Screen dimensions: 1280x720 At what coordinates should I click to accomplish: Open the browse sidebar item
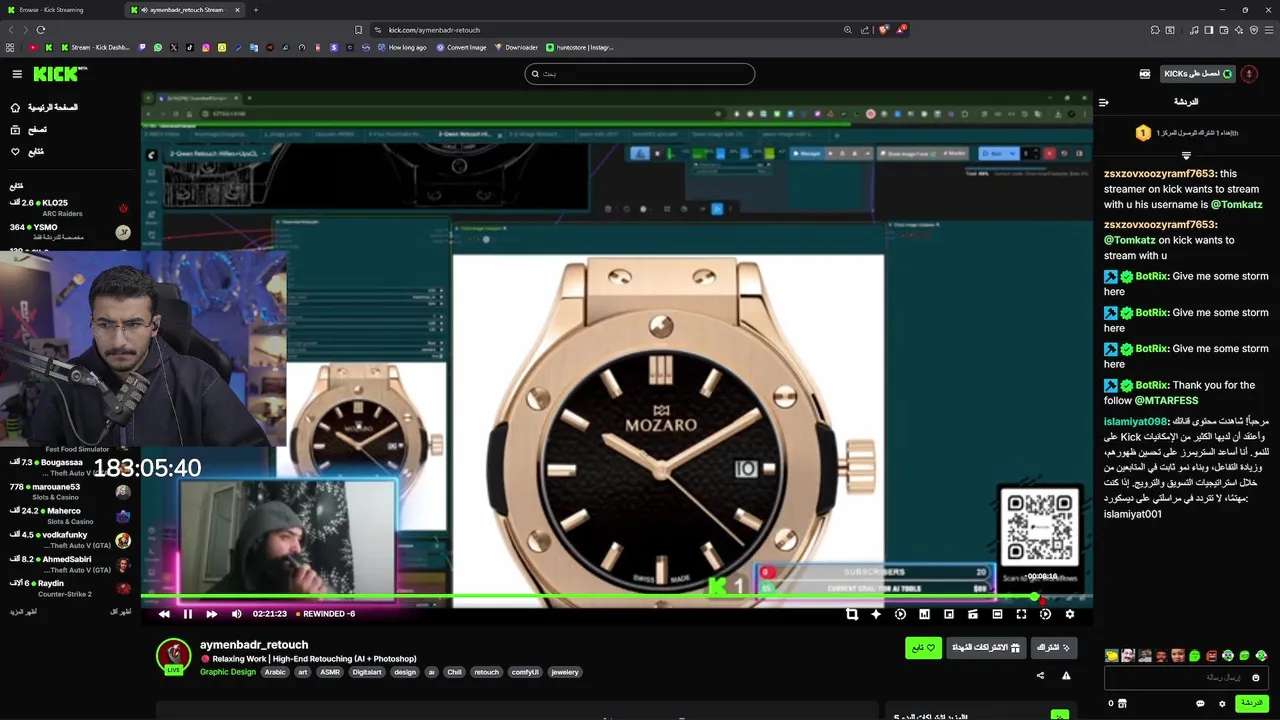click(x=29, y=130)
